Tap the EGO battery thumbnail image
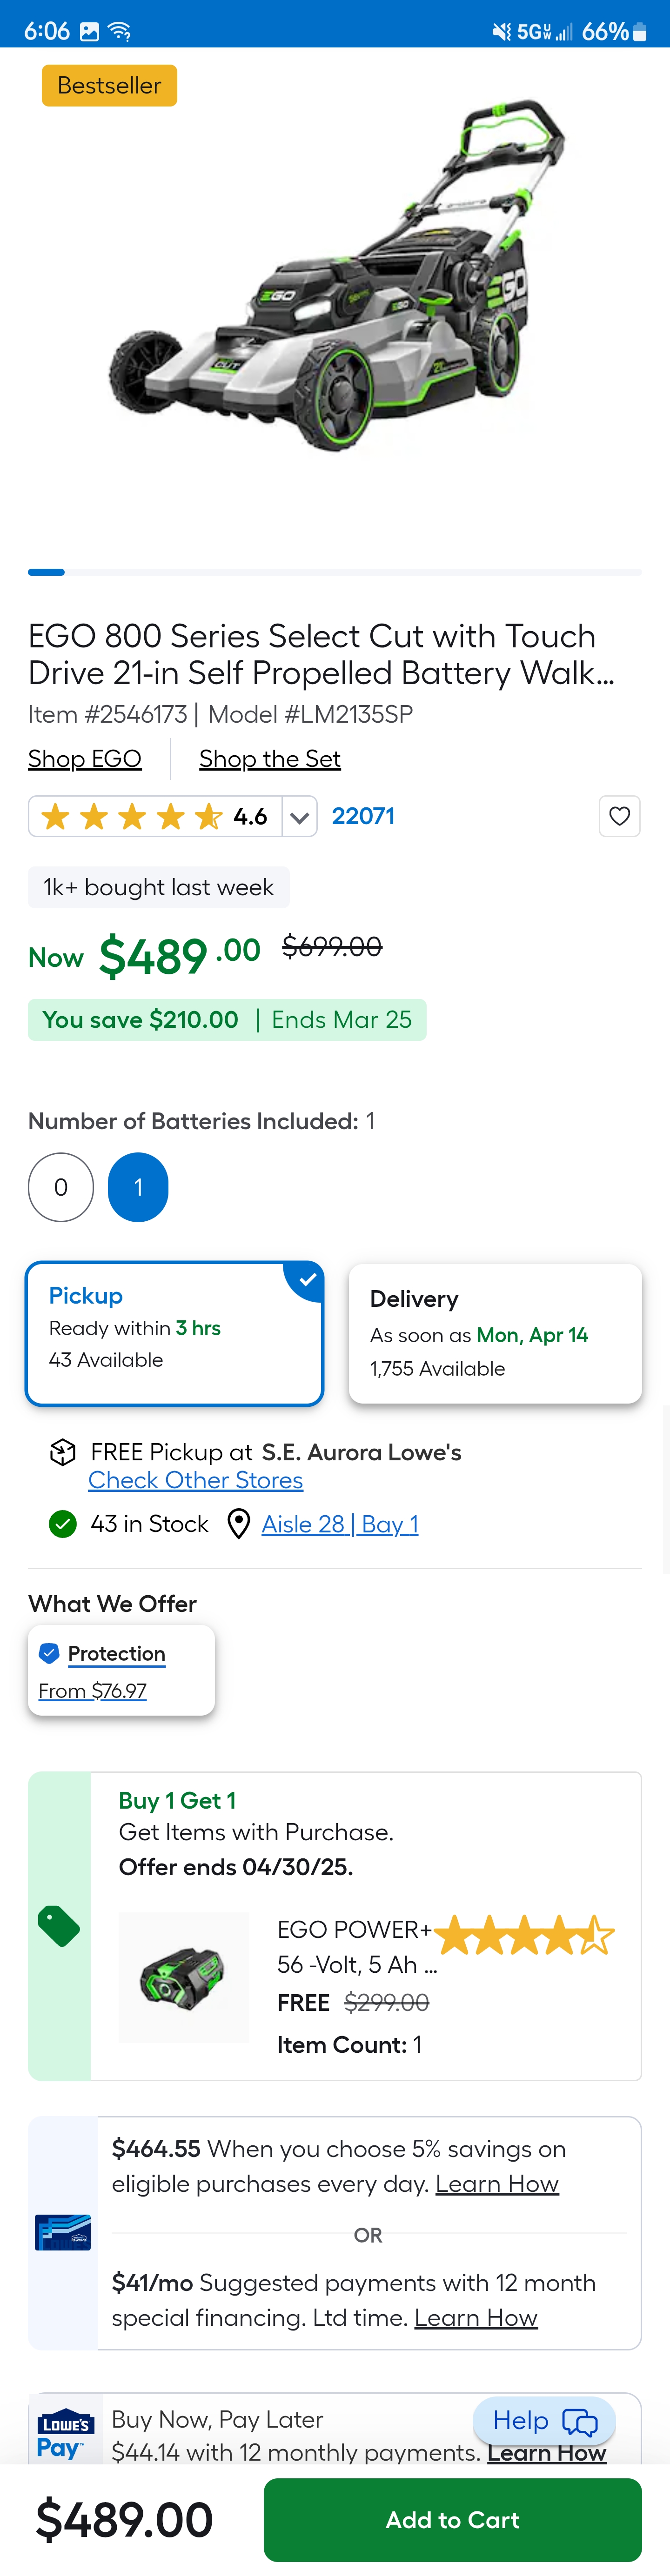Viewport: 670px width, 2576px height. click(x=184, y=1977)
